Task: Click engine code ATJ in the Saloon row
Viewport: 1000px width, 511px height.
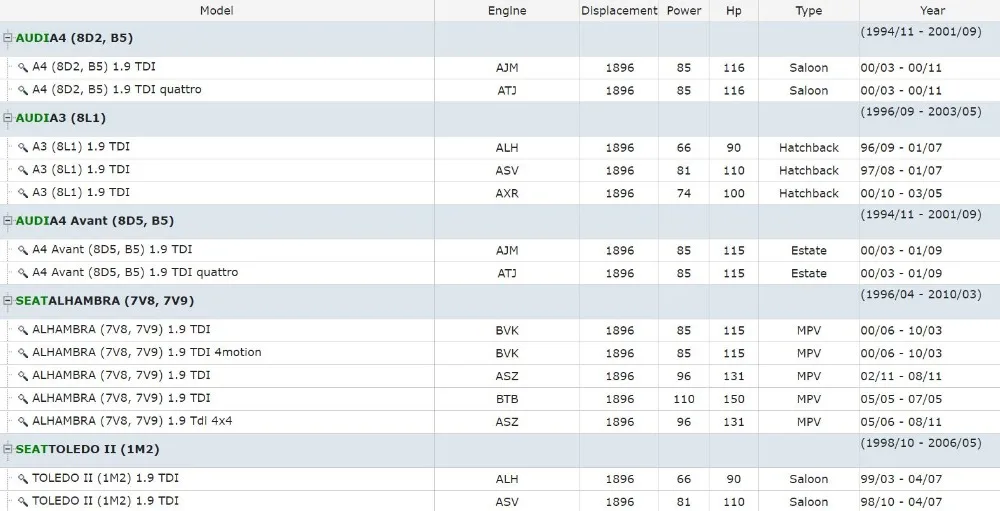Action: [x=507, y=91]
